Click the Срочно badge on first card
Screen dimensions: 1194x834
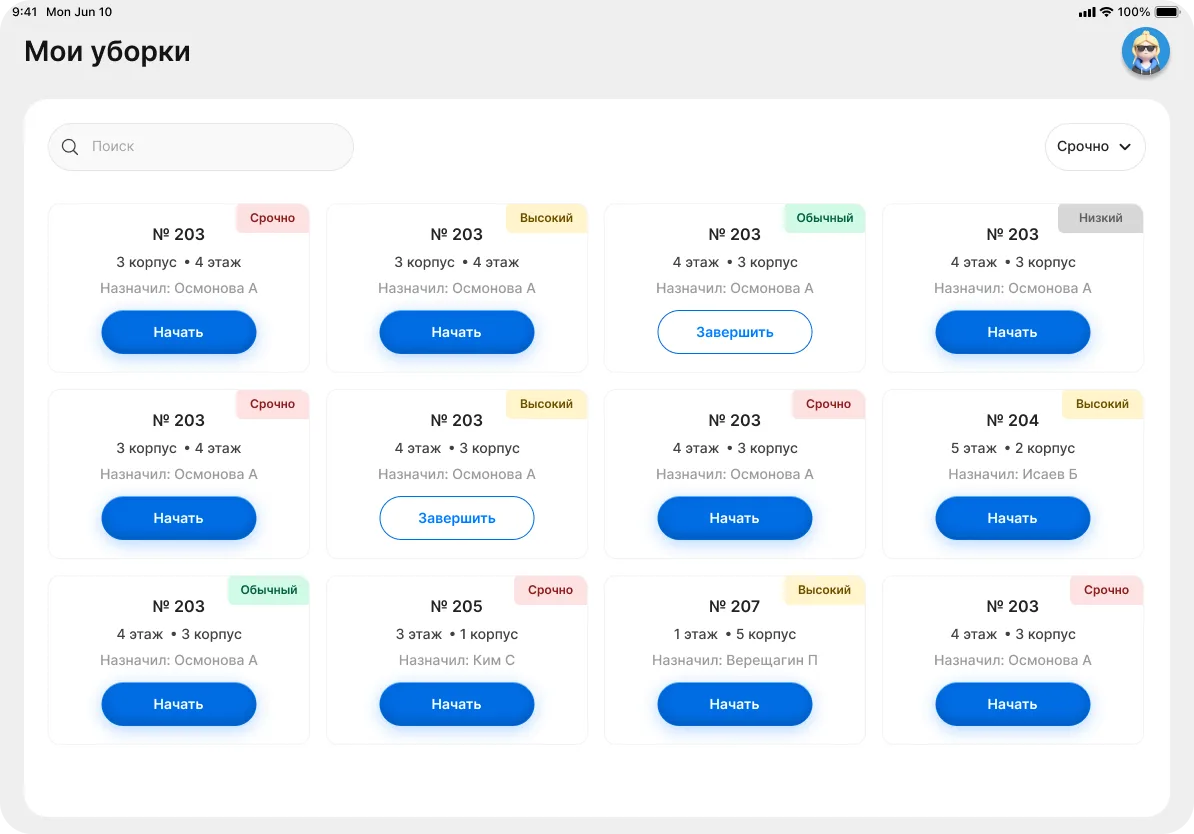coord(272,218)
